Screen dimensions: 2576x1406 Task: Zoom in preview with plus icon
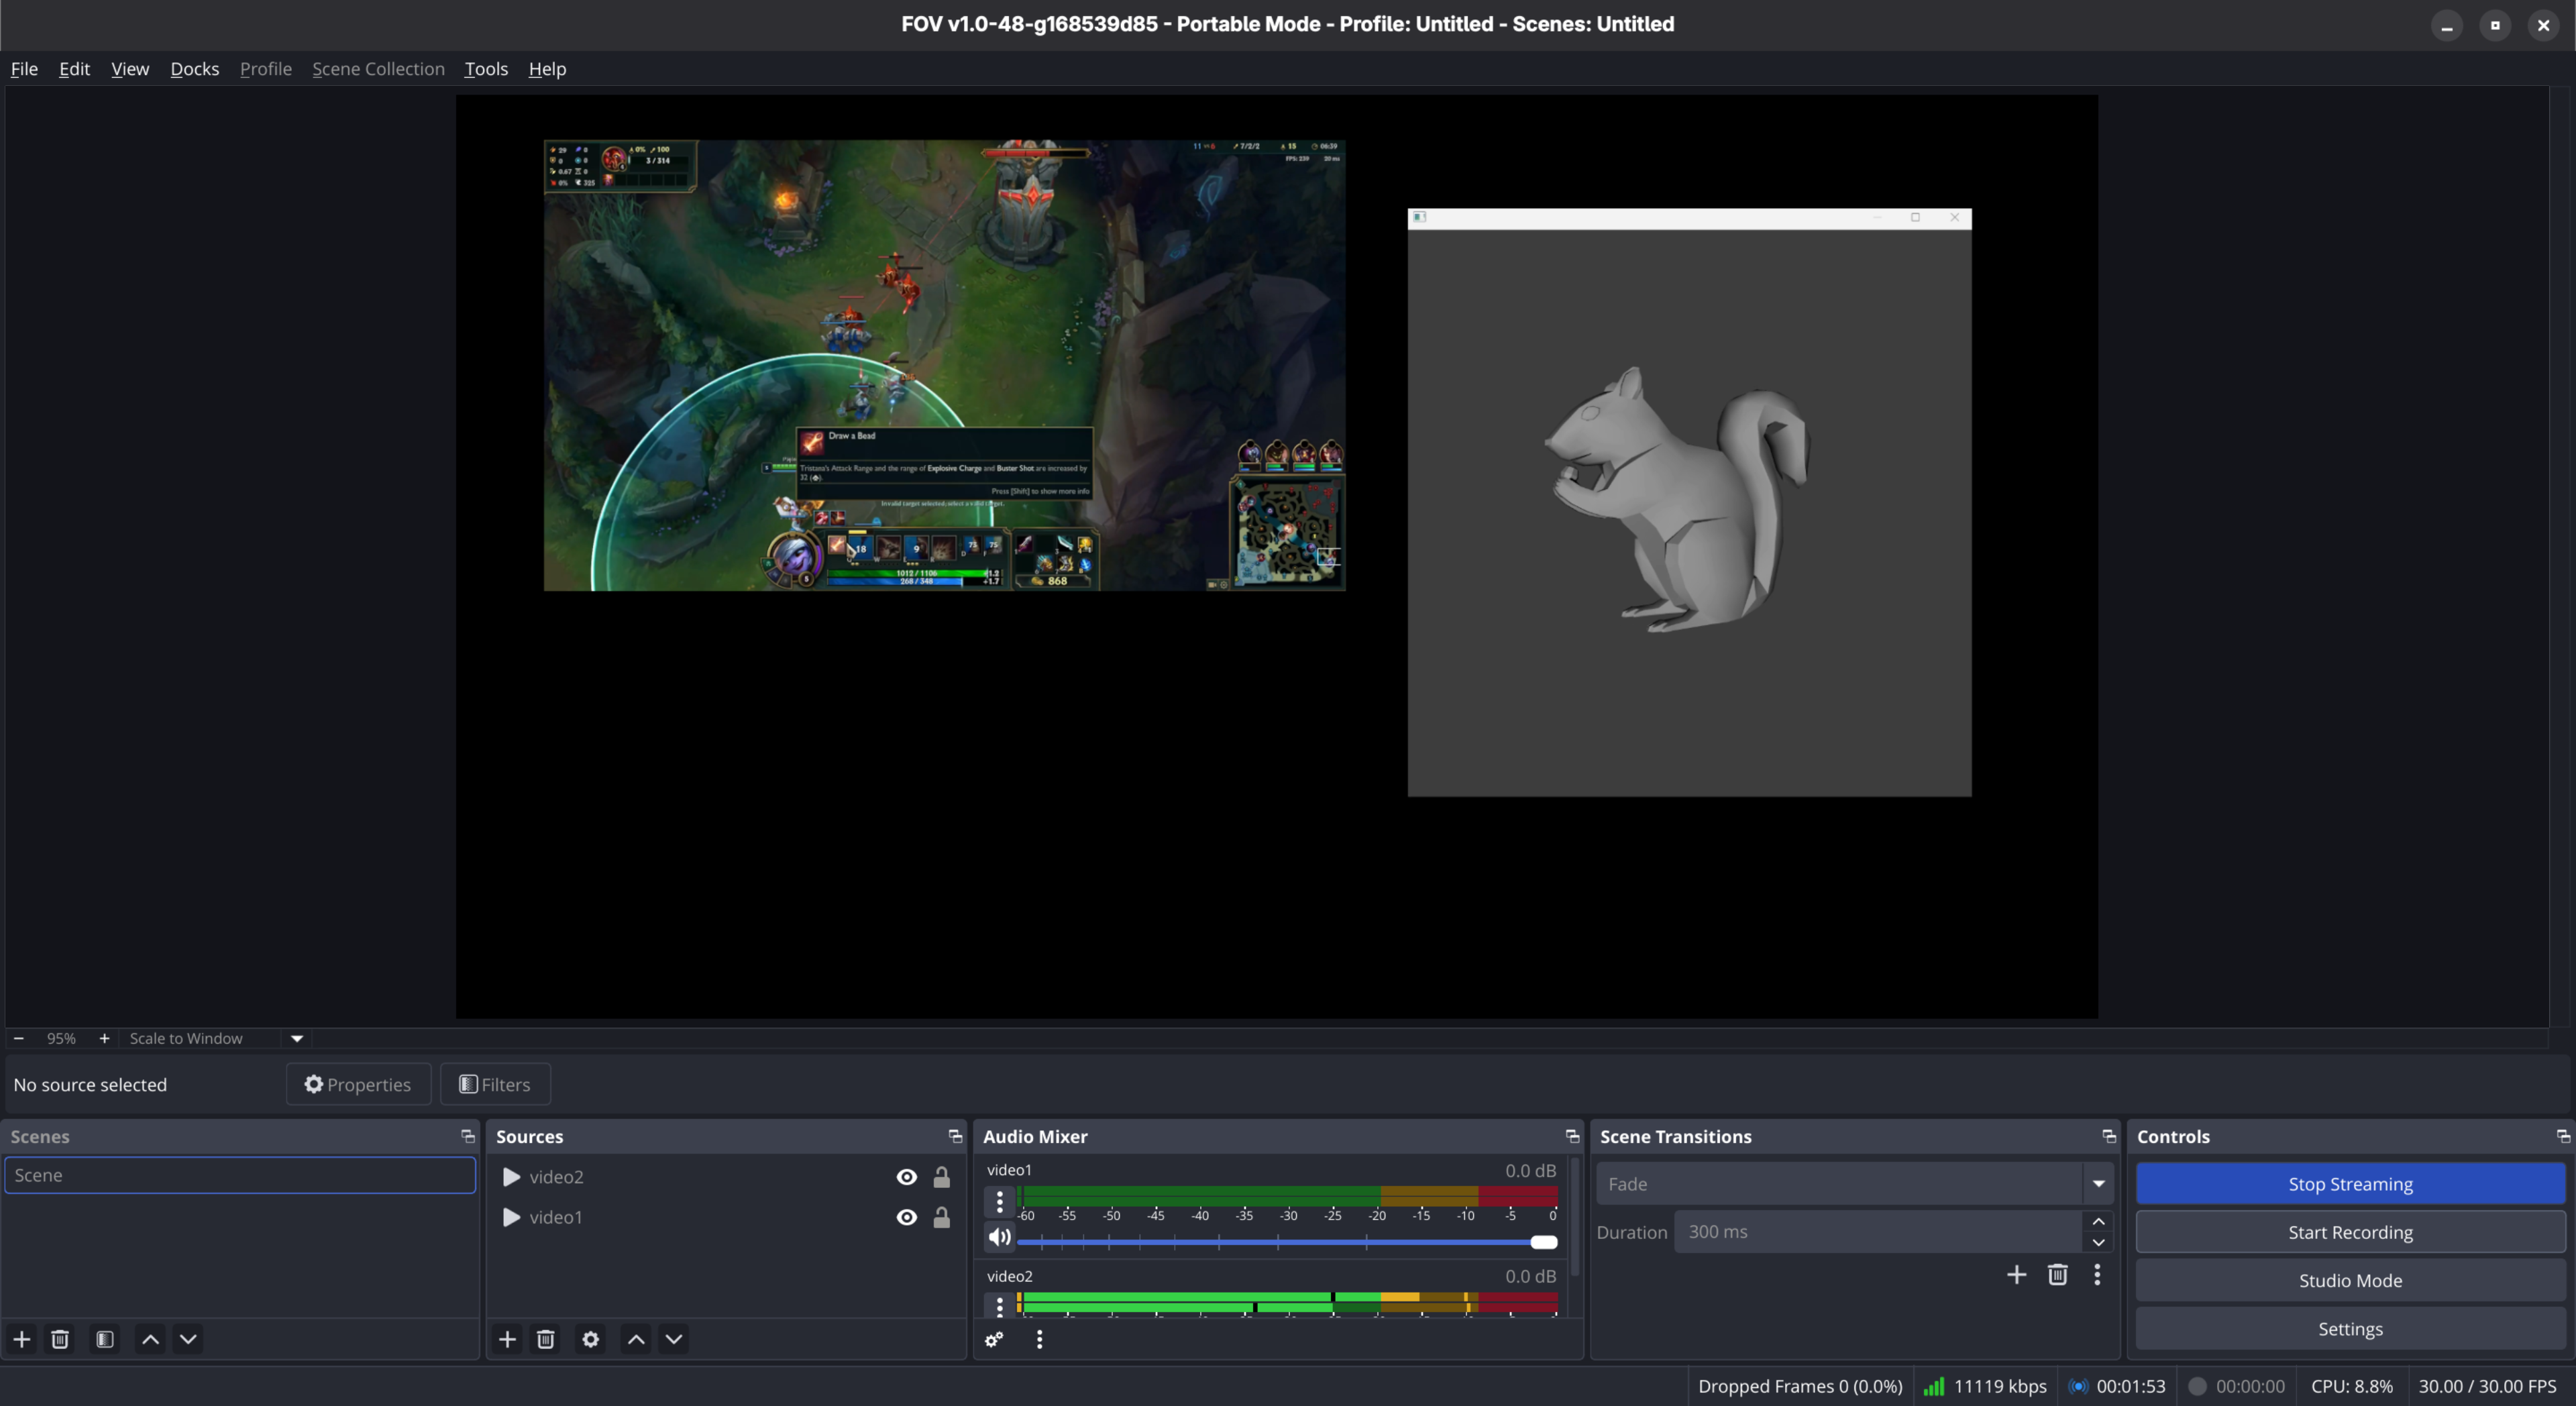click(x=104, y=1038)
